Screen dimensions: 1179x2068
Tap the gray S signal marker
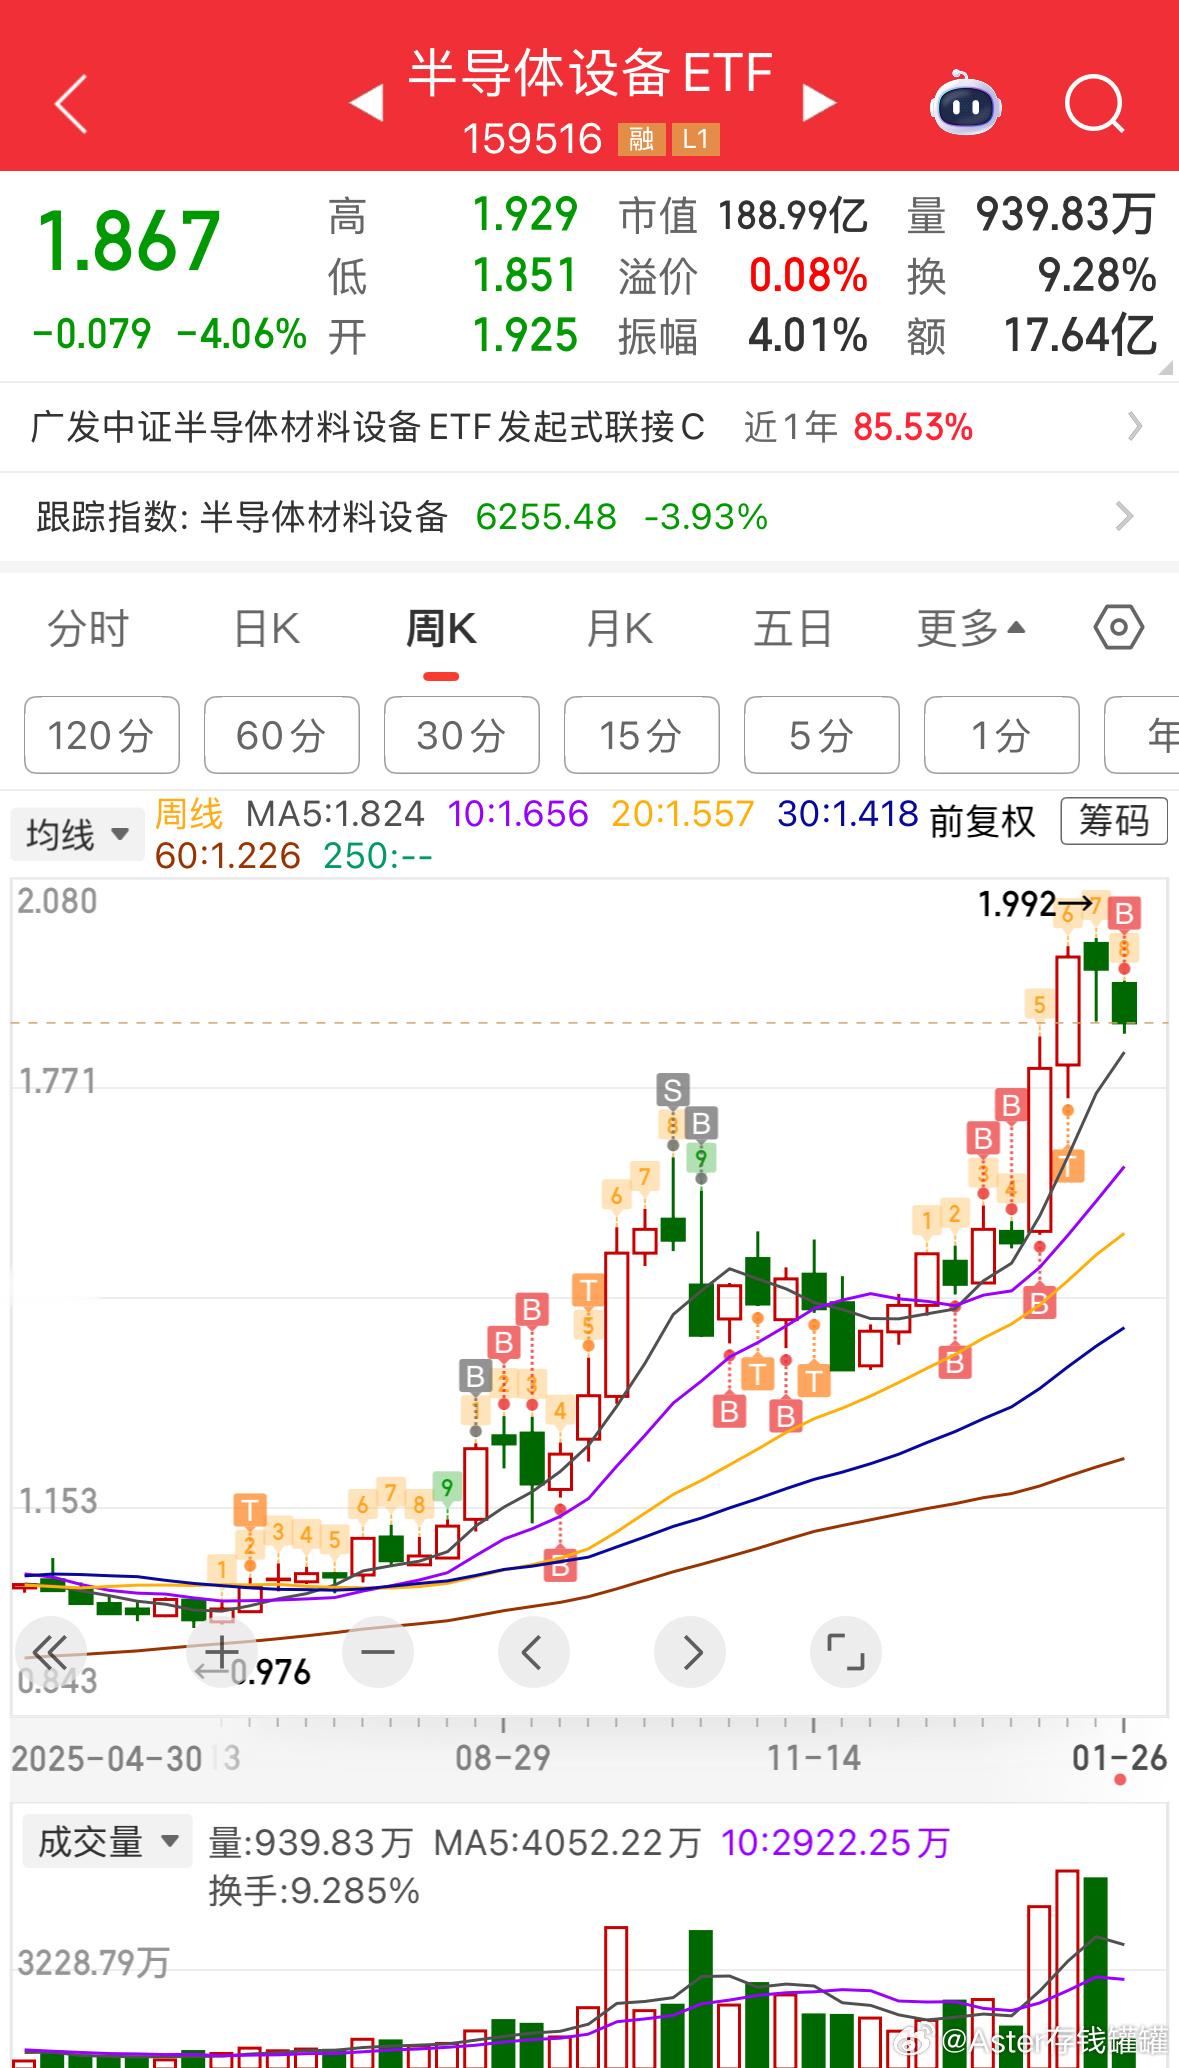673,1090
